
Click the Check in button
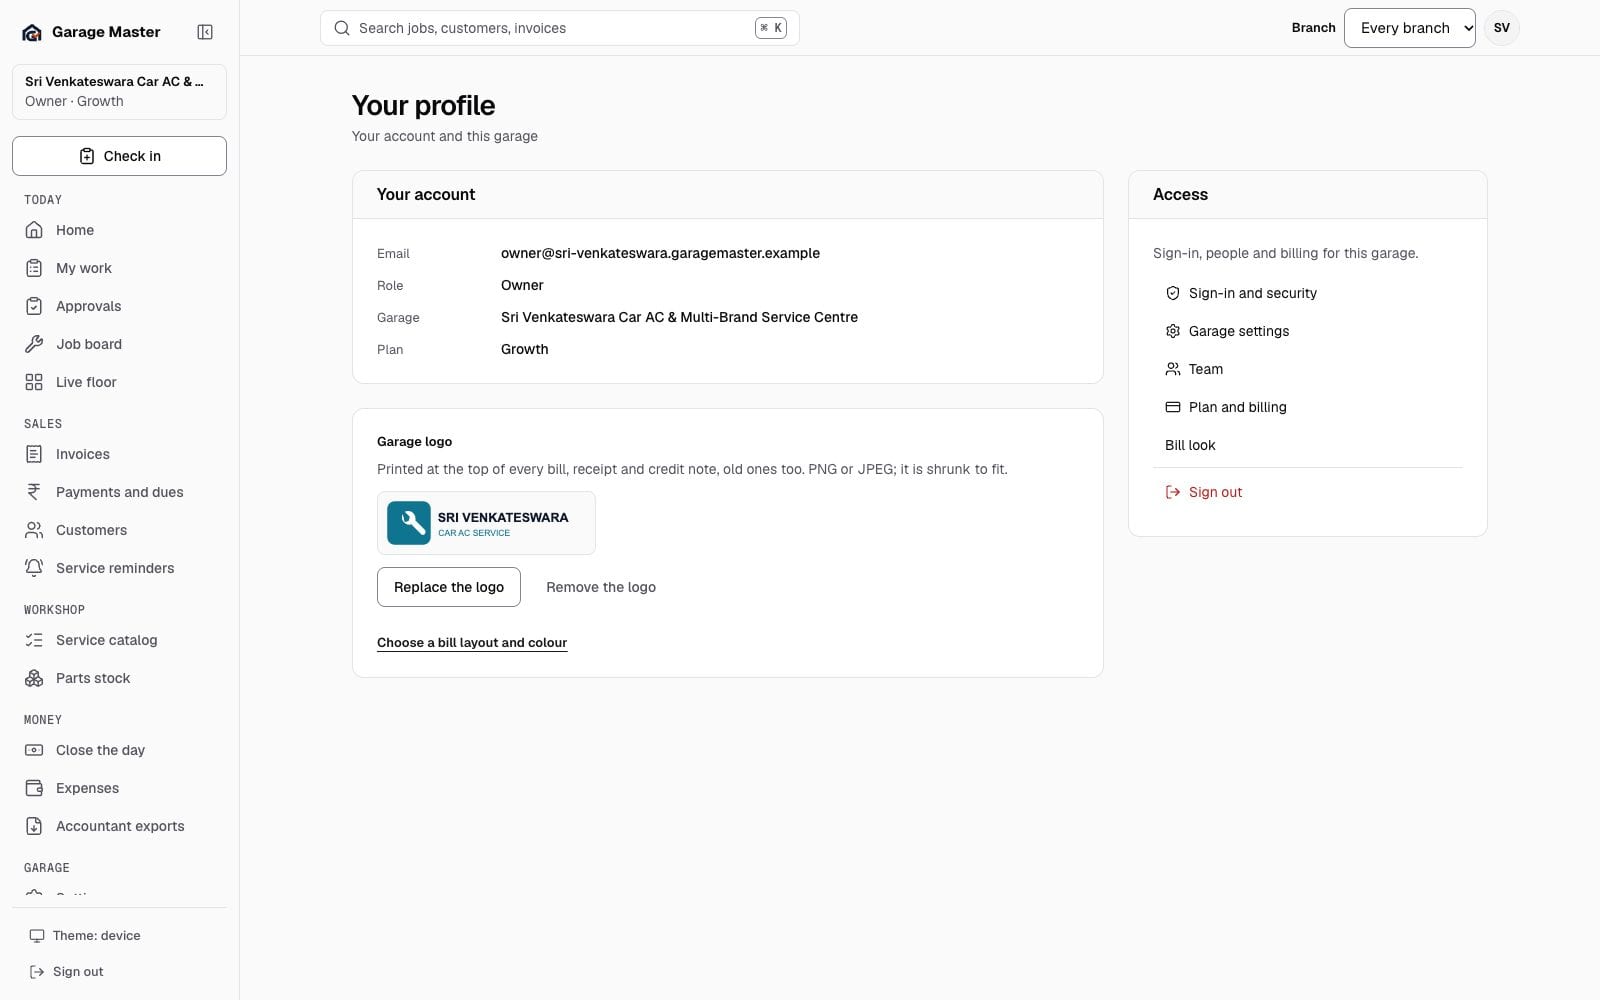coord(119,156)
